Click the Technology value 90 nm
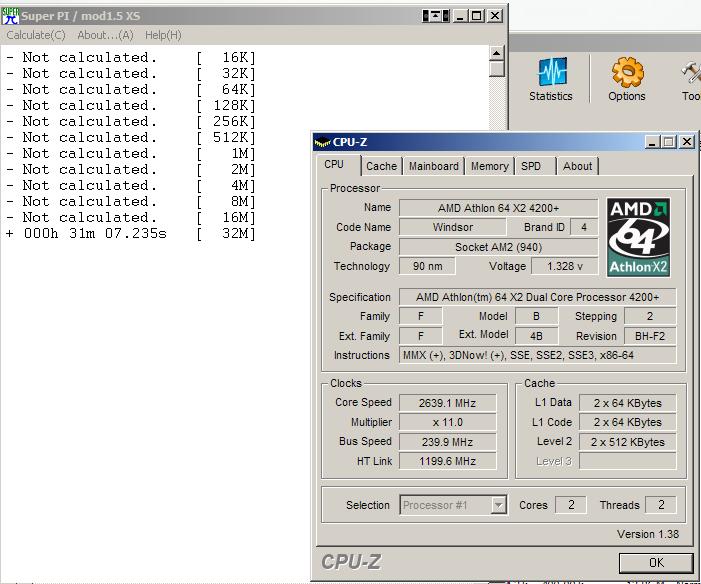This screenshot has width=701, height=584. coord(427,266)
